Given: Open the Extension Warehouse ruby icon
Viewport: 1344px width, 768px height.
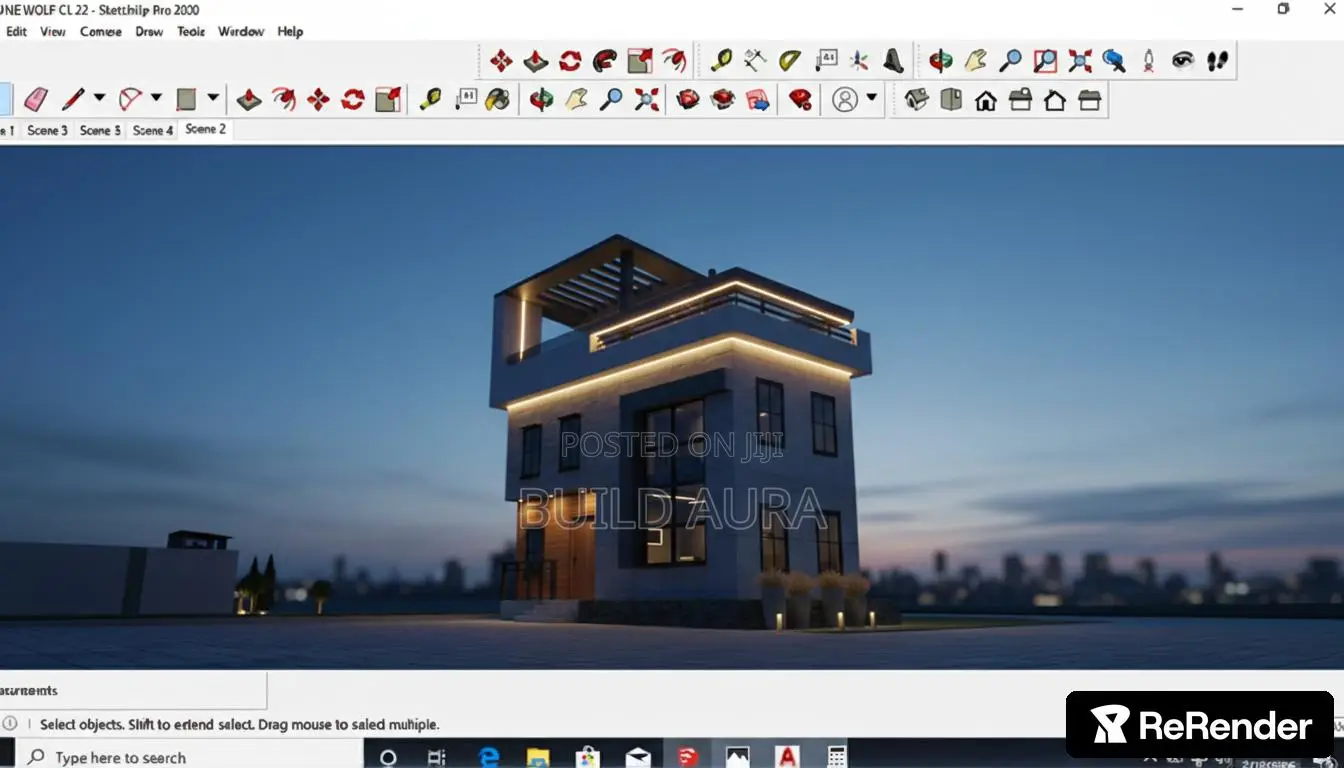Looking at the screenshot, I should pyautogui.click(x=800, y=99).
